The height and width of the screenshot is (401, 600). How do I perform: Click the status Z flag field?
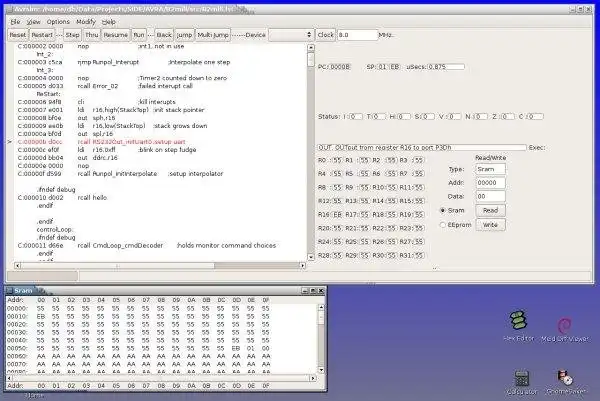(x=507, y=116)
